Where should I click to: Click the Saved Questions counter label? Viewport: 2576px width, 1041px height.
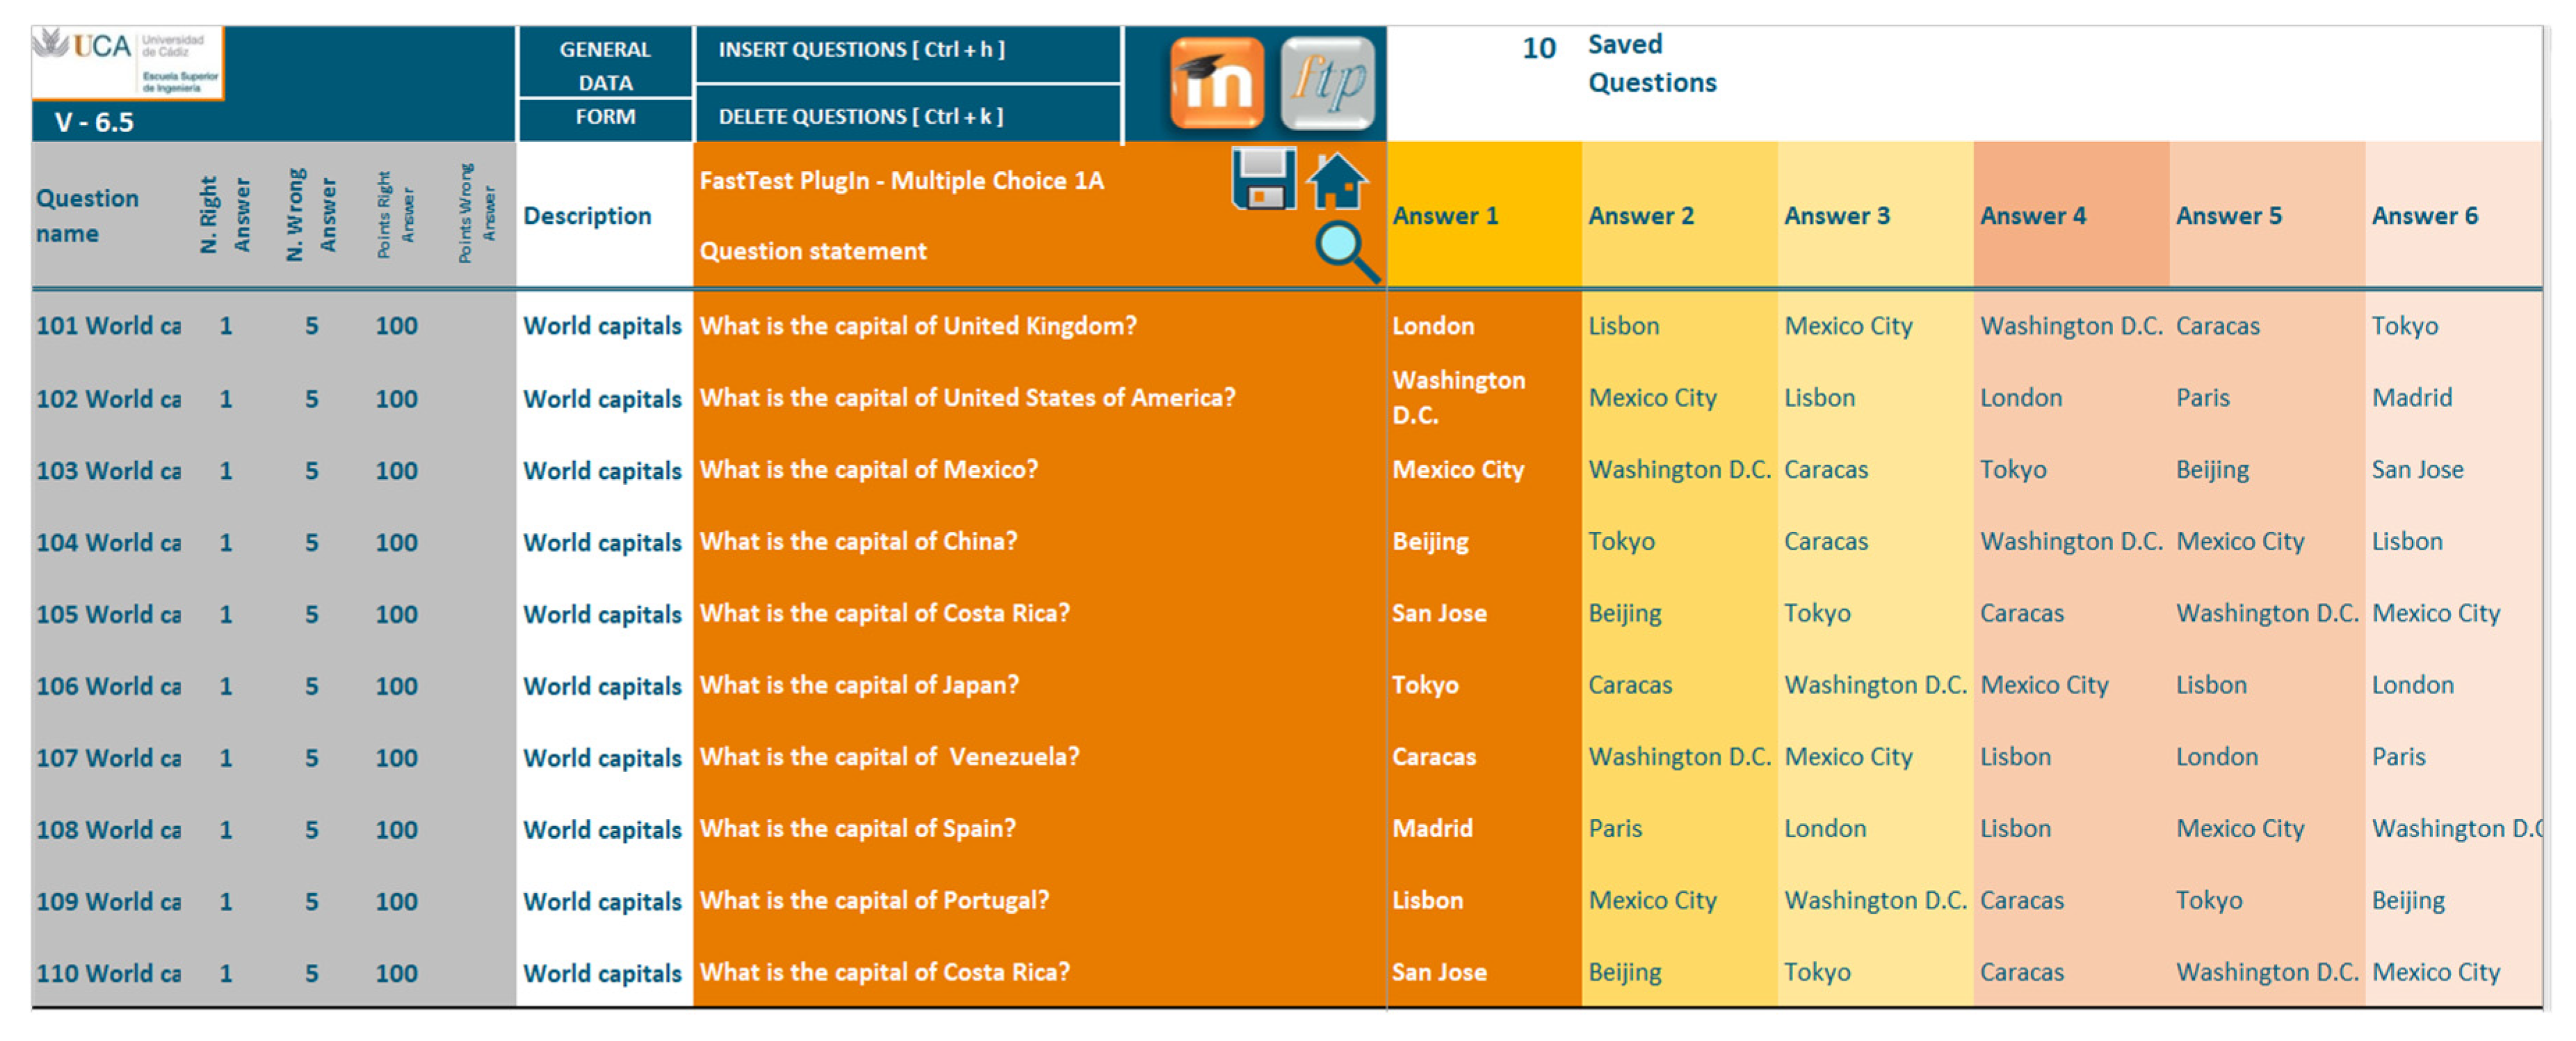(x=1651, y=64)
